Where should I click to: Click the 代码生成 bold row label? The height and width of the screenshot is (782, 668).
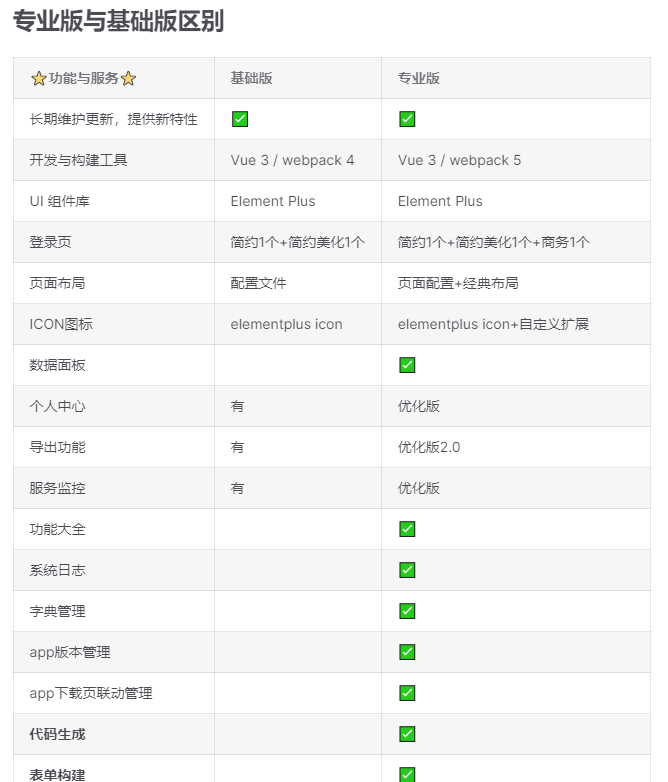click(57, 734)
